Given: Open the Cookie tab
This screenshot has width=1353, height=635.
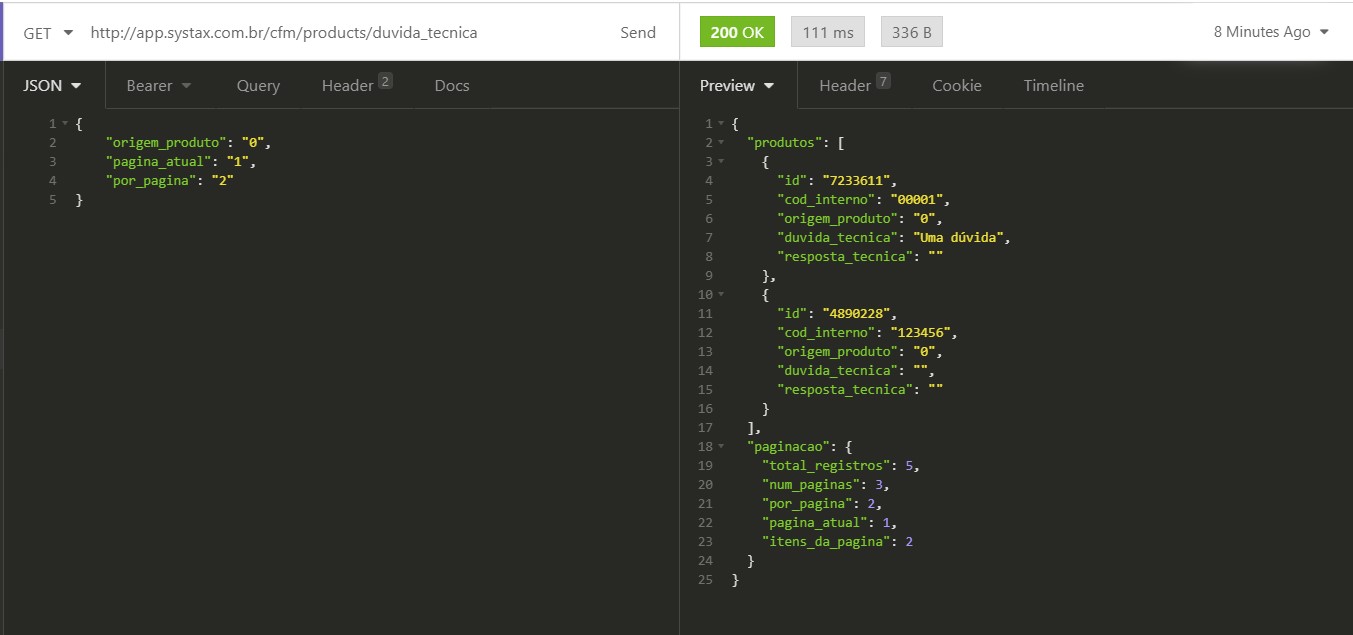Looking at the screenshot, I should [x=957, y=86].
